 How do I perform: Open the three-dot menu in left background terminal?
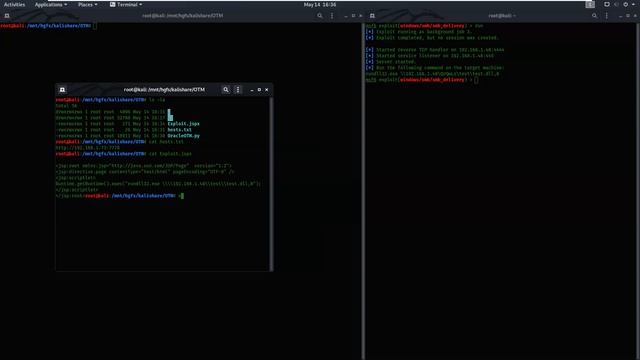click(332, 16)
